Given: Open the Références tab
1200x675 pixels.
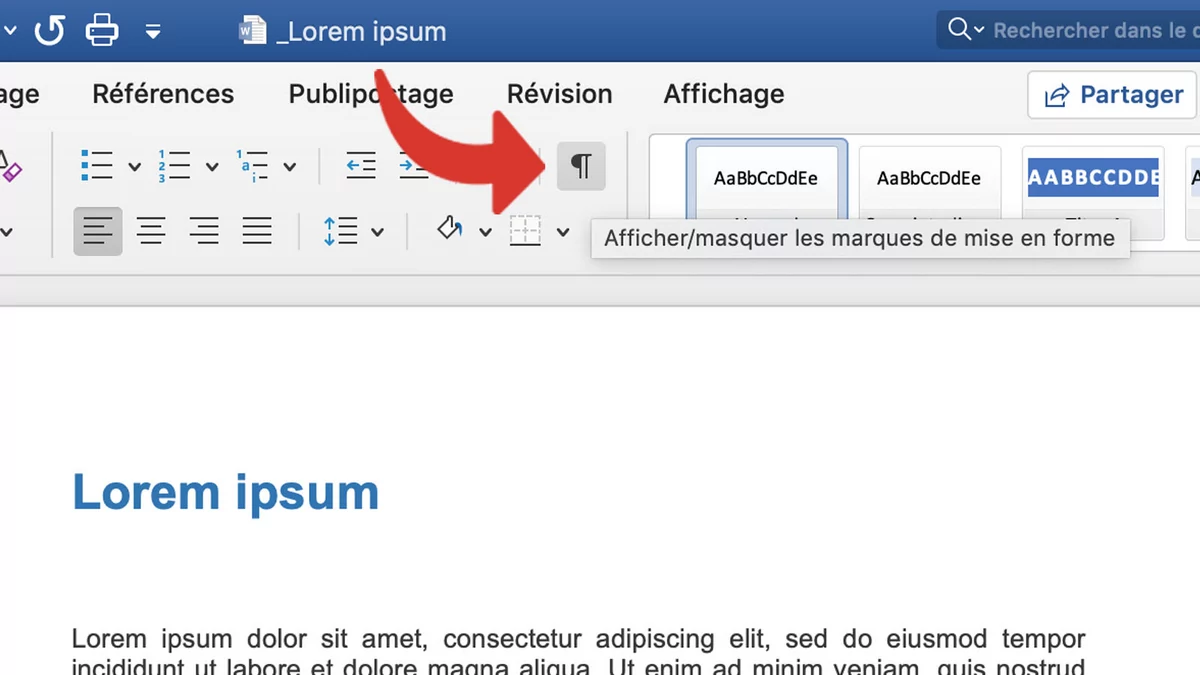Looking at the screenshot, I should click(163, 94).
